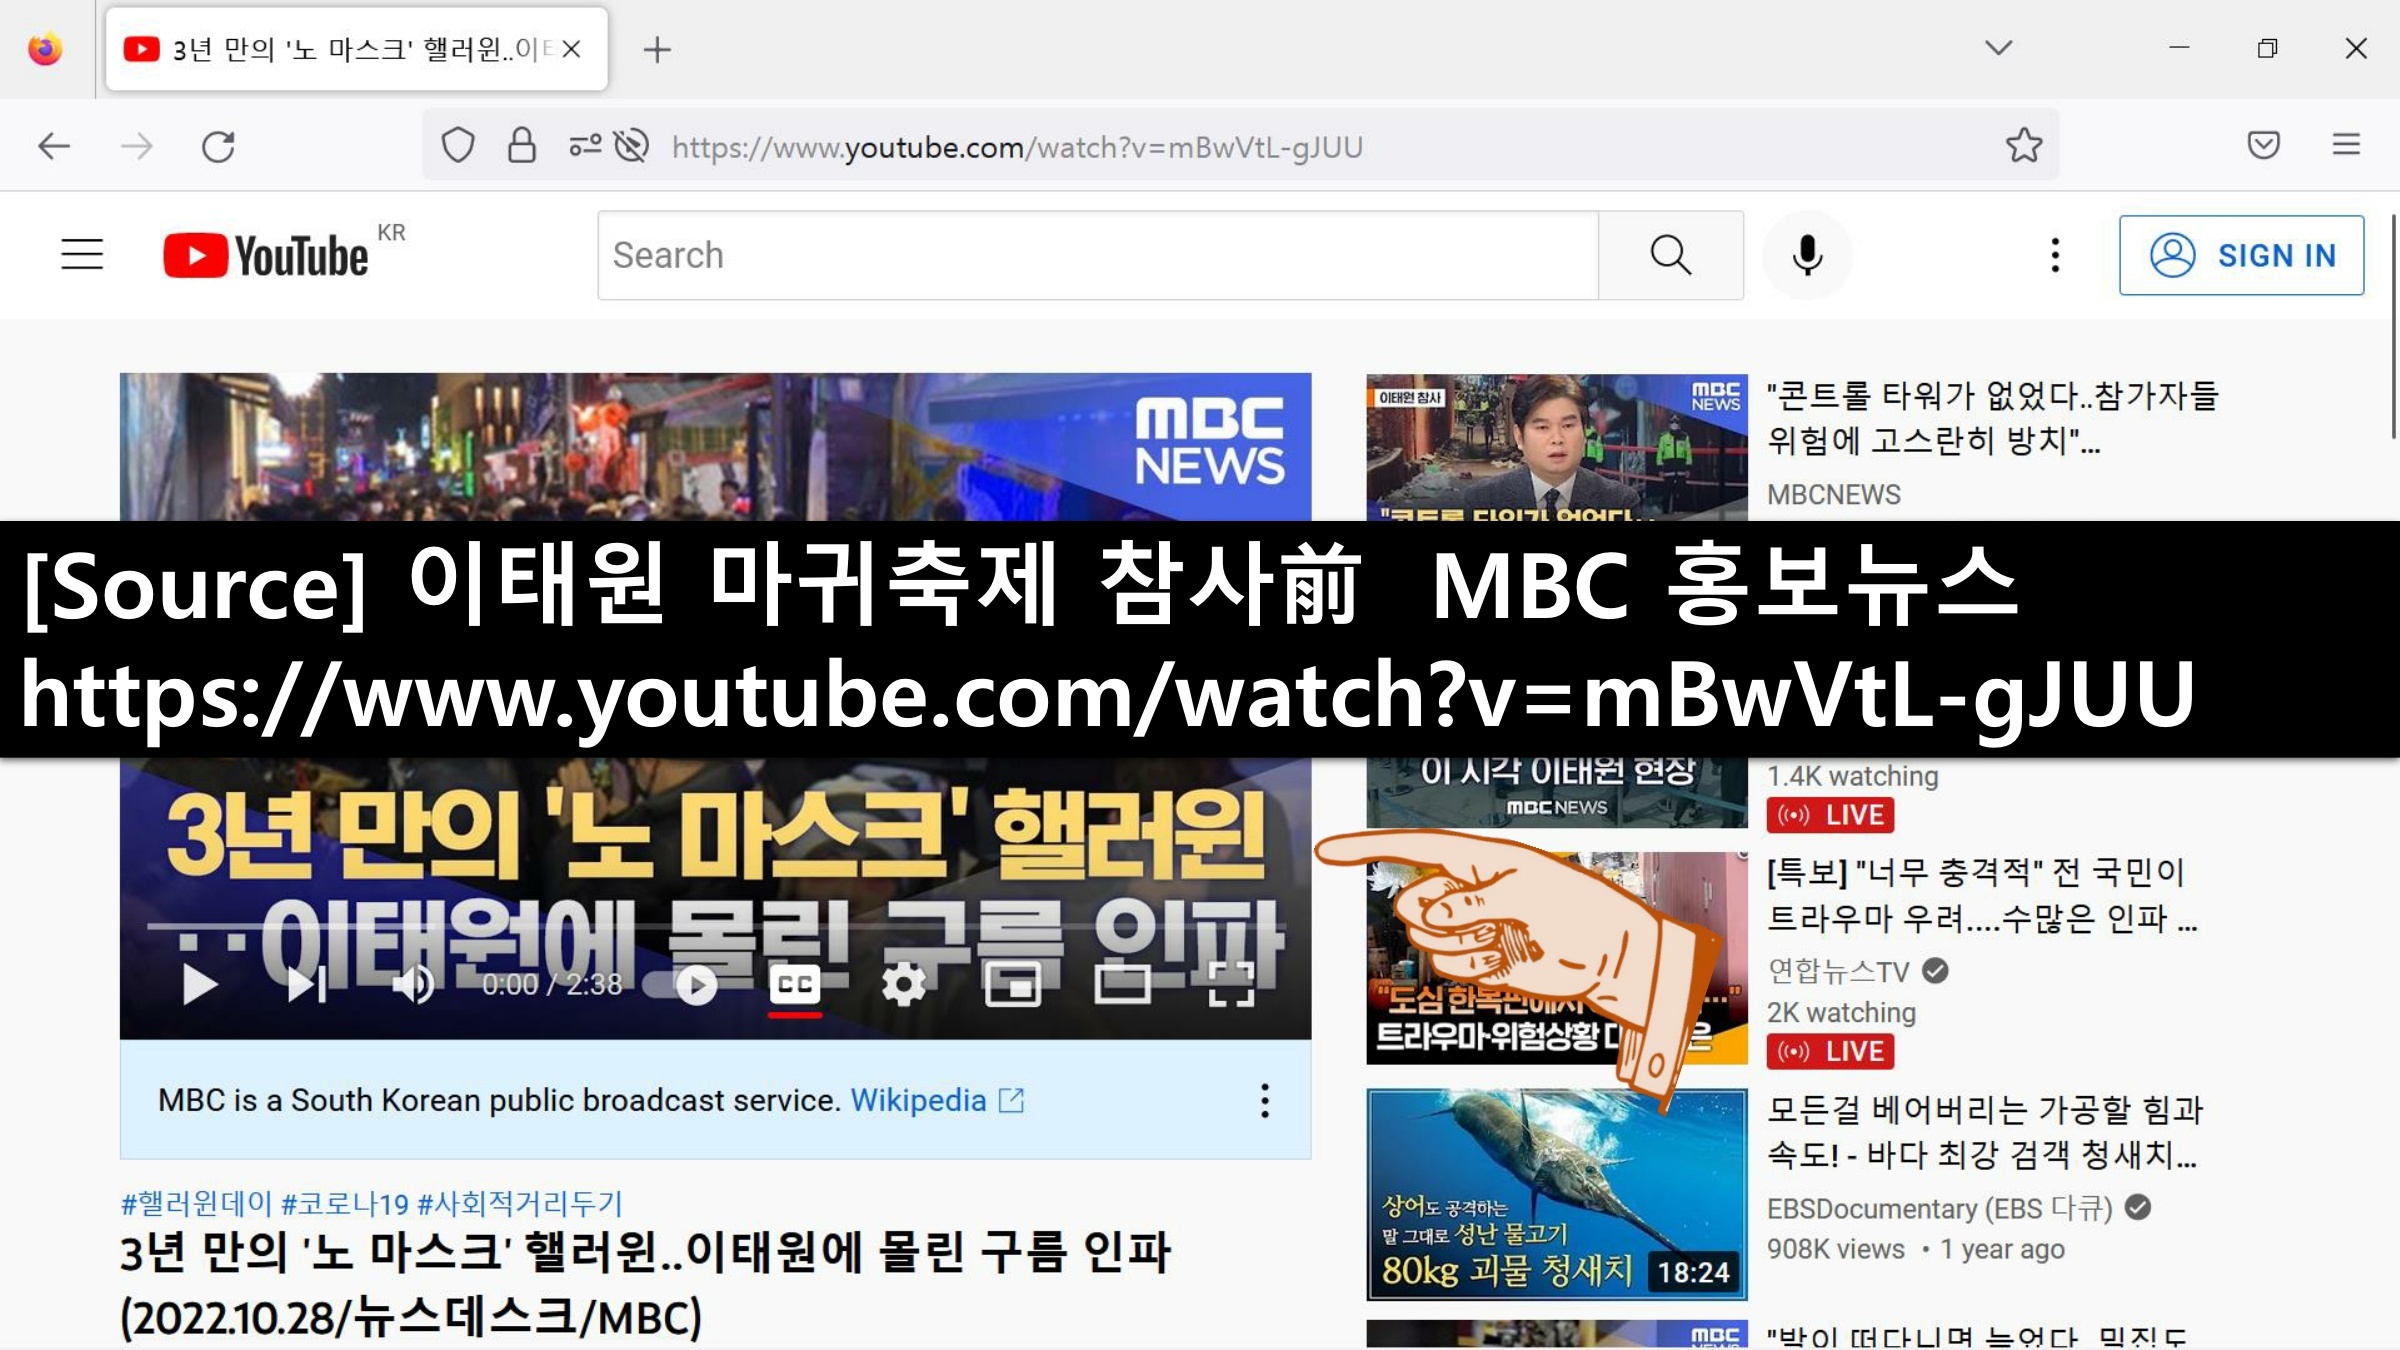
Task: Open YouTube settings three-dot menu
Action: click(x=2055, y=255)
